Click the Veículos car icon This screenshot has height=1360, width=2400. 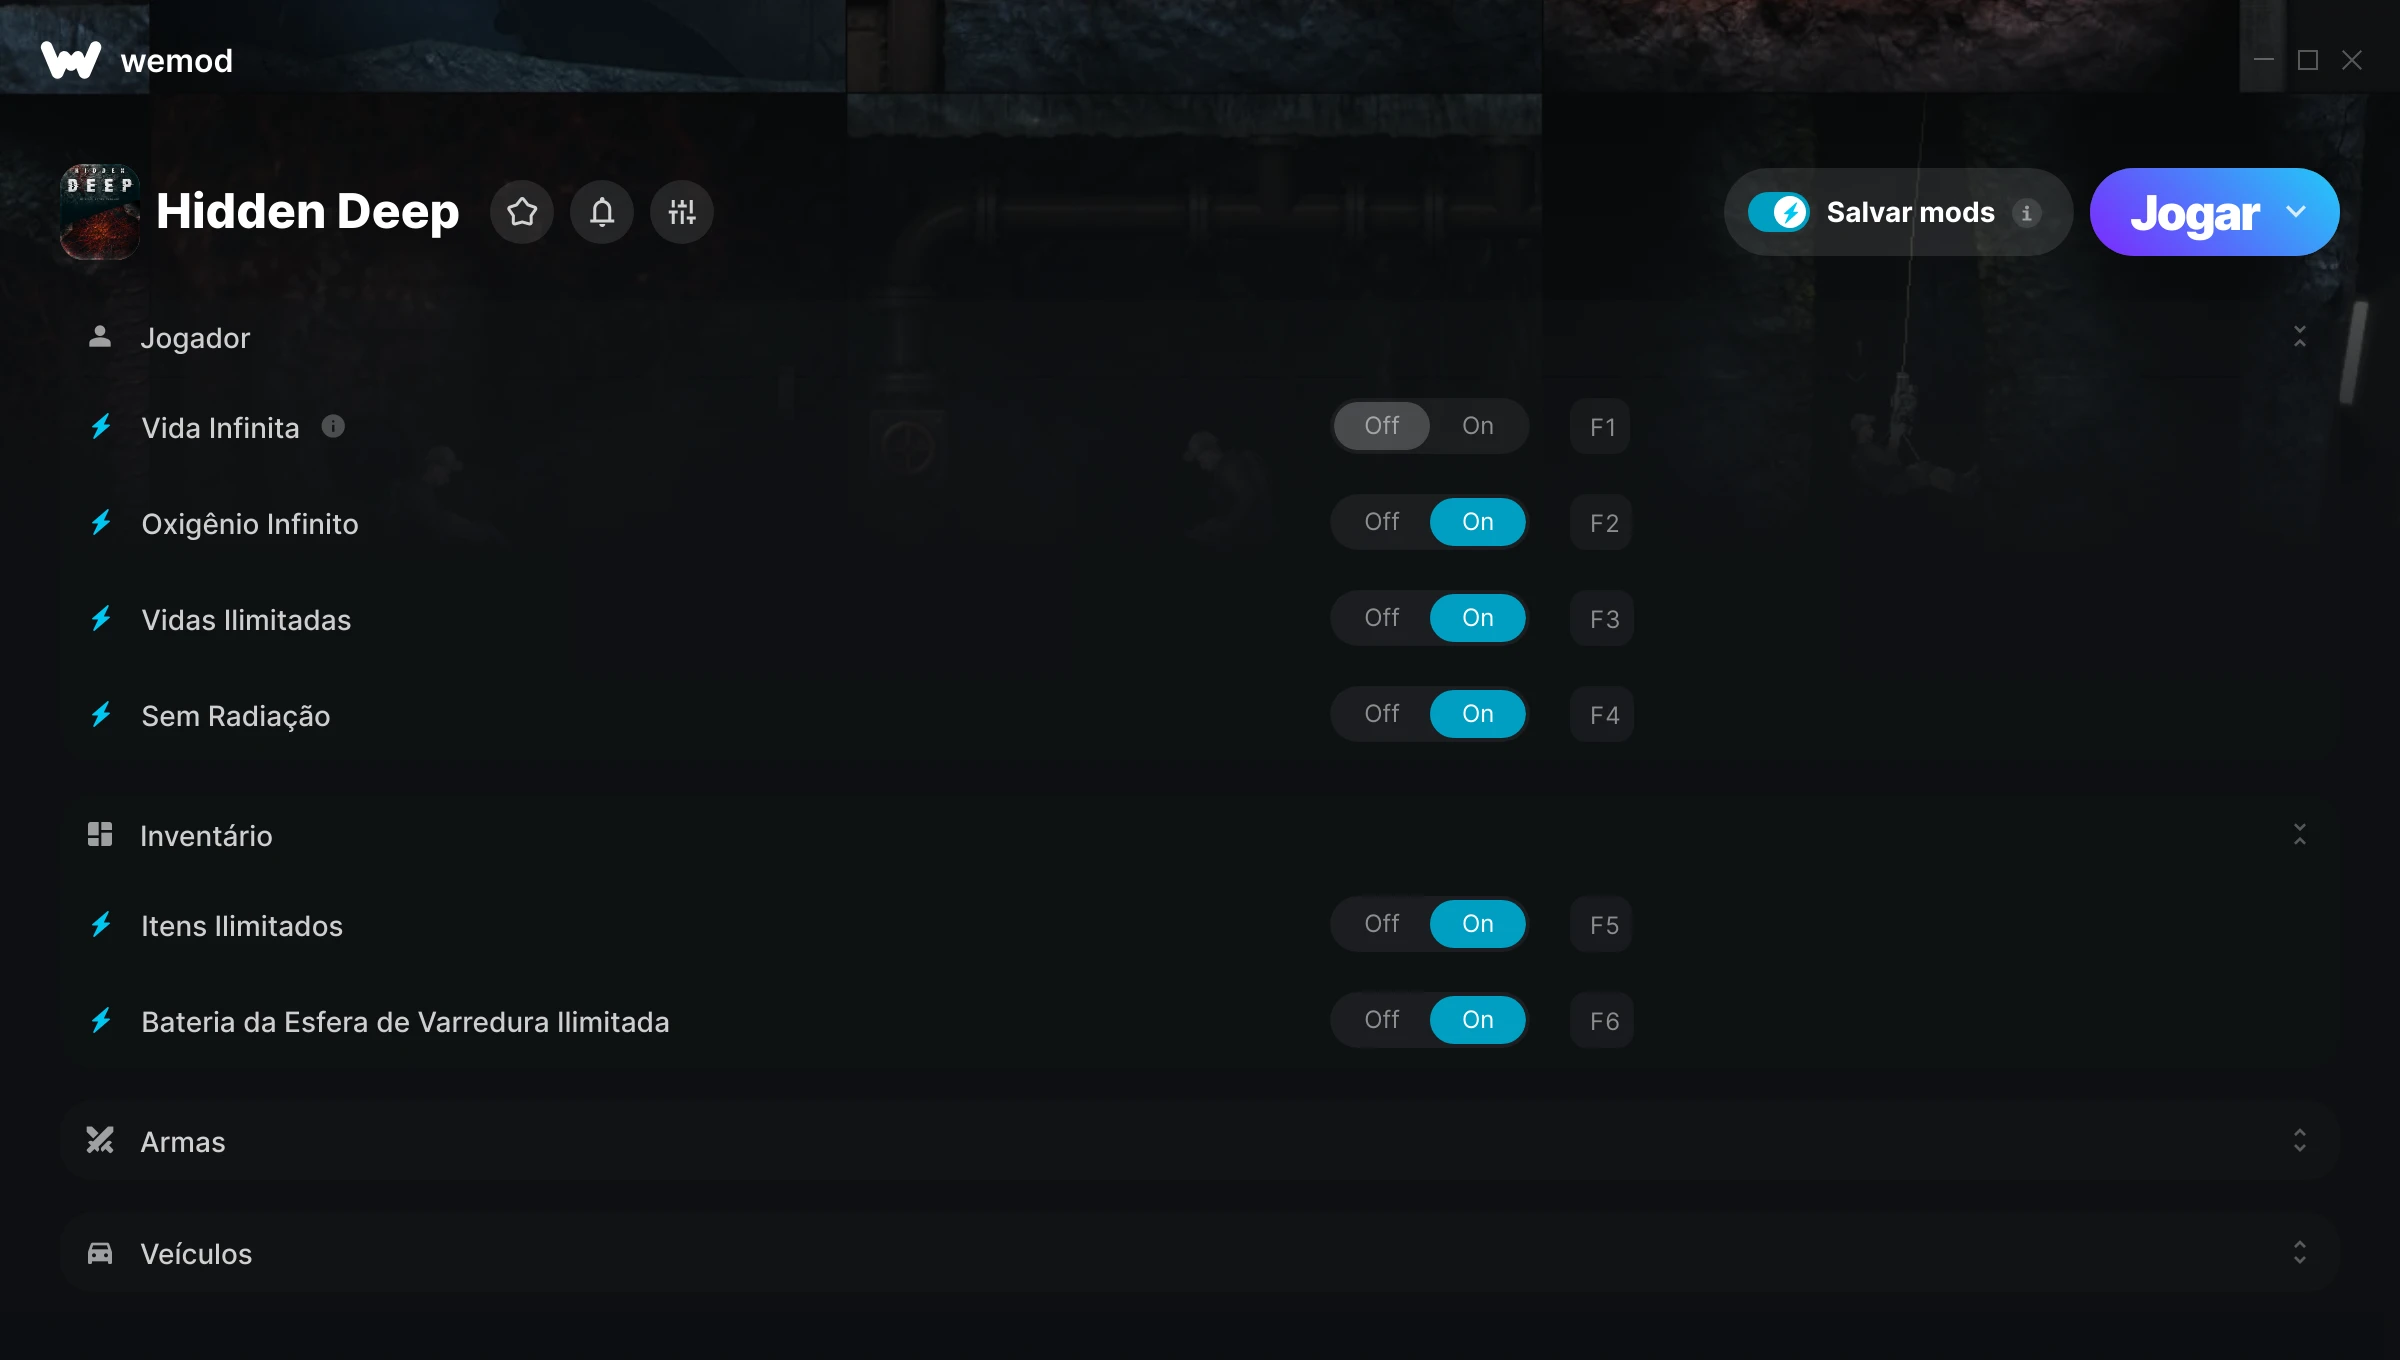point(100,1253)
